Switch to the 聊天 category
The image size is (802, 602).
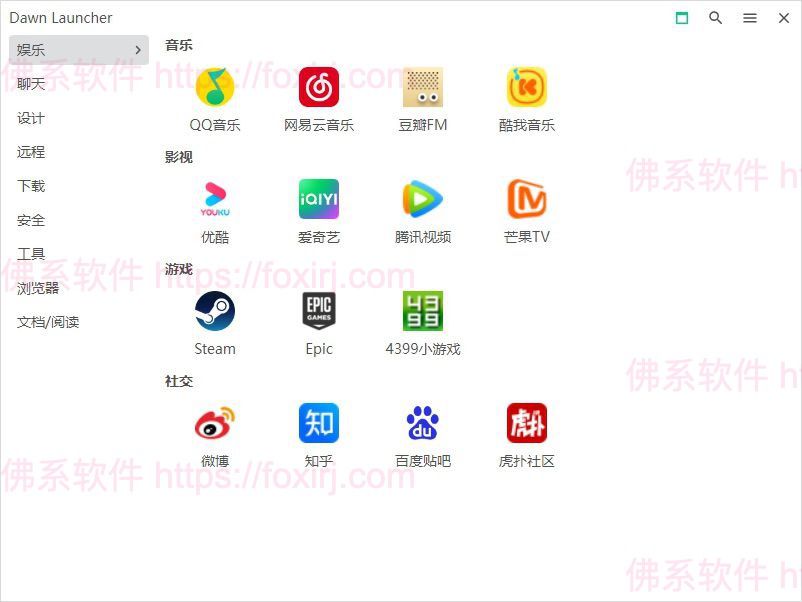click(32, 84)
